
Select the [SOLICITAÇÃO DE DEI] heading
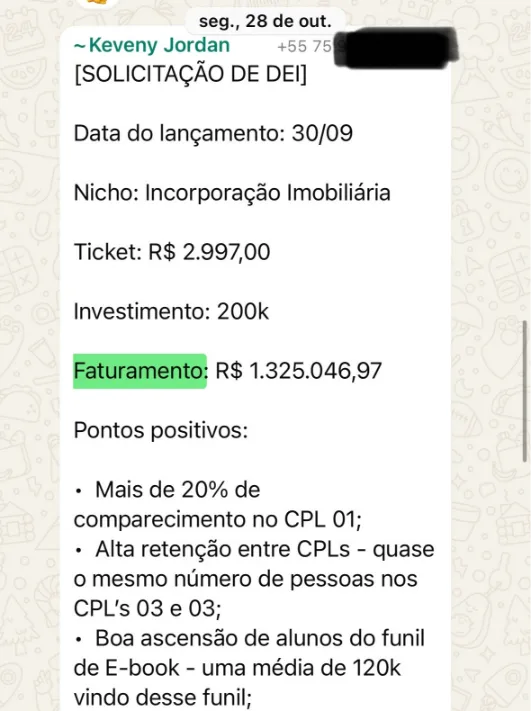click(x=190, y=74)
